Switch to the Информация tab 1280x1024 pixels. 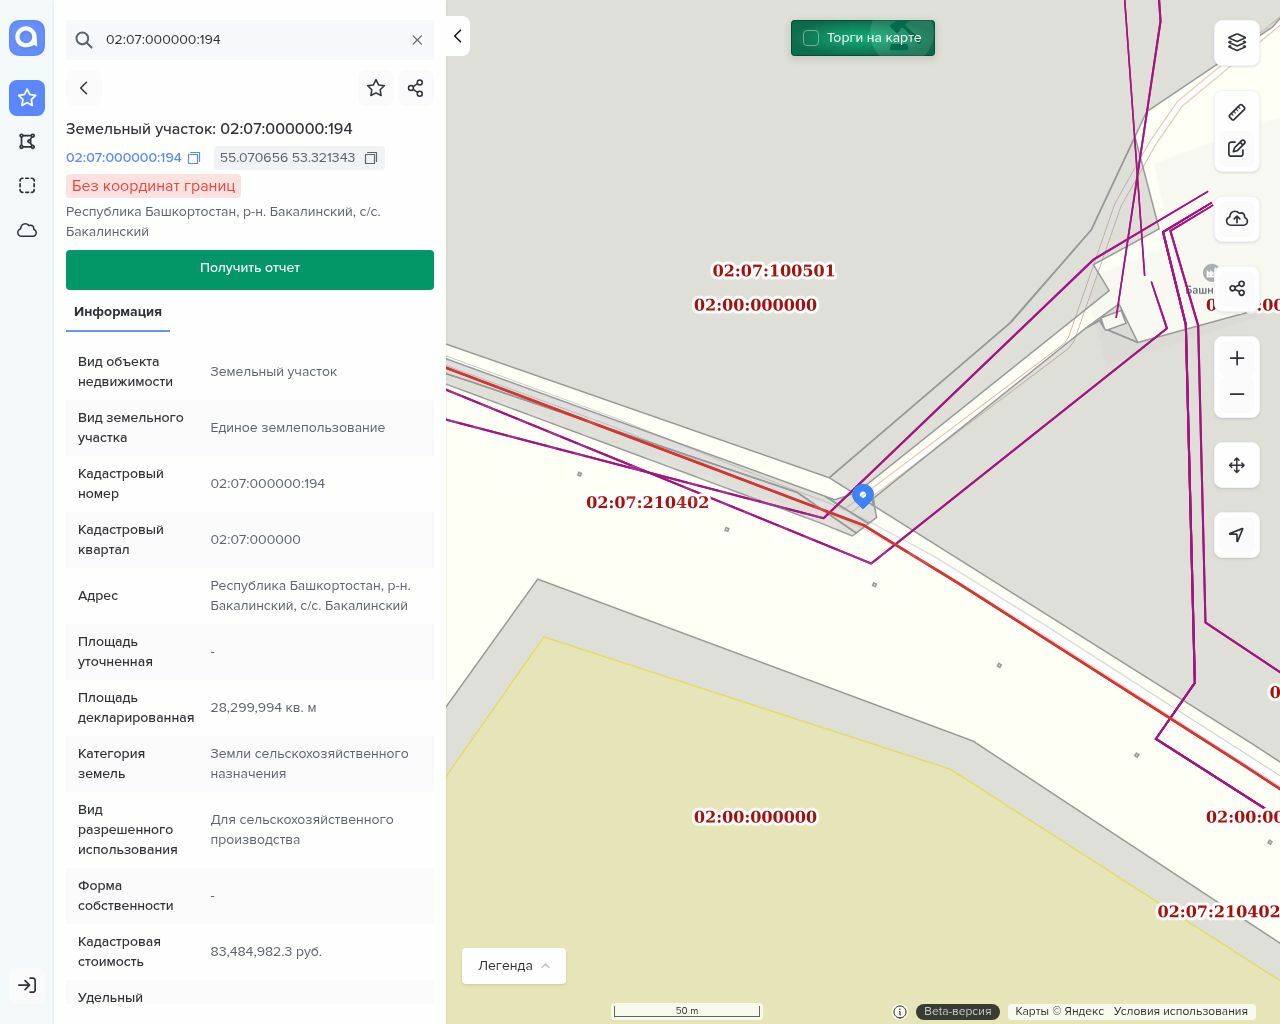click(118, 312)
